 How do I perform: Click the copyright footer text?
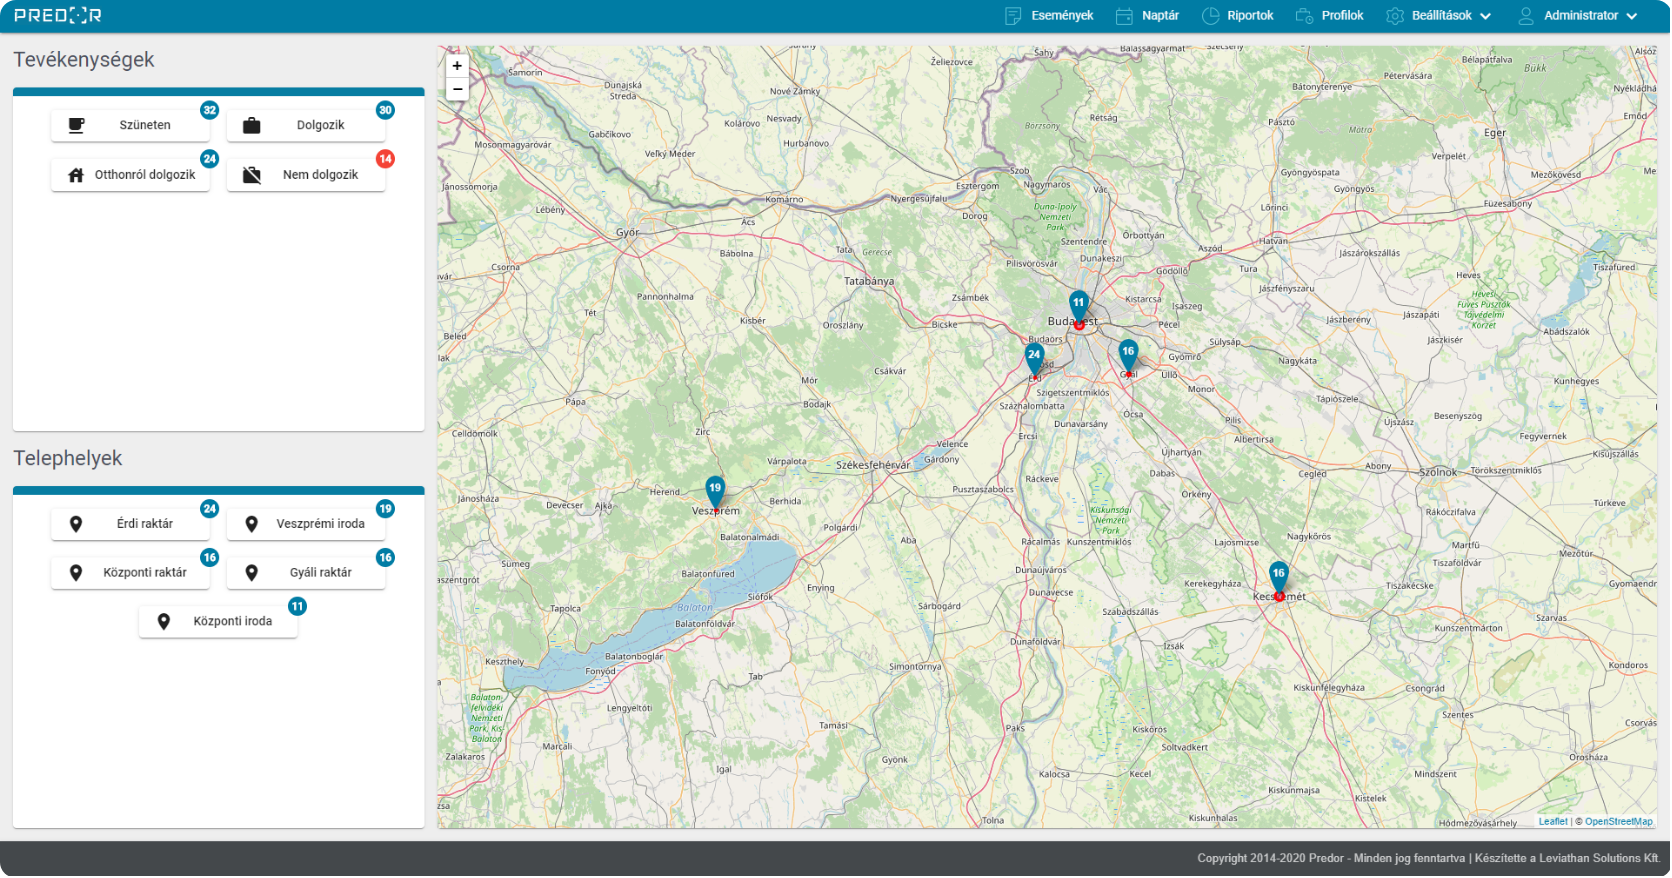point(1428,859)
